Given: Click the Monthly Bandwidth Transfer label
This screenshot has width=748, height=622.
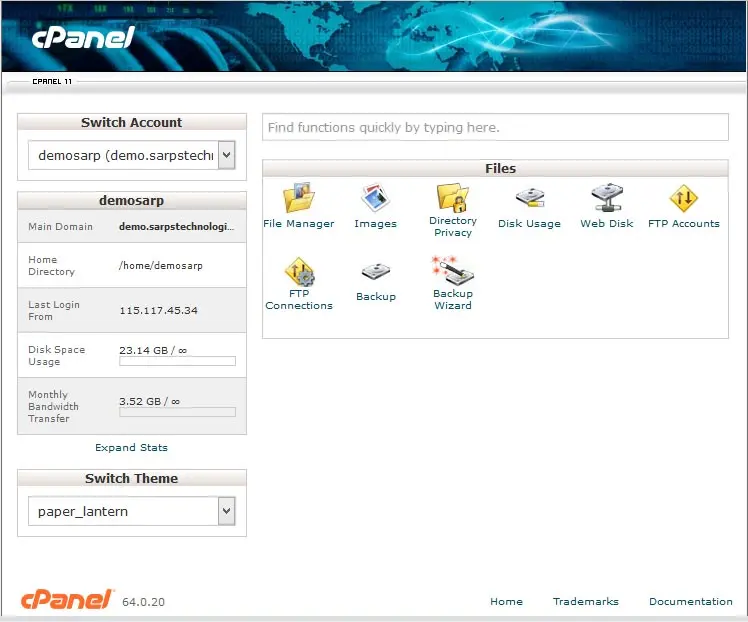Looking at the screenshot, I should tap(53, 406).
